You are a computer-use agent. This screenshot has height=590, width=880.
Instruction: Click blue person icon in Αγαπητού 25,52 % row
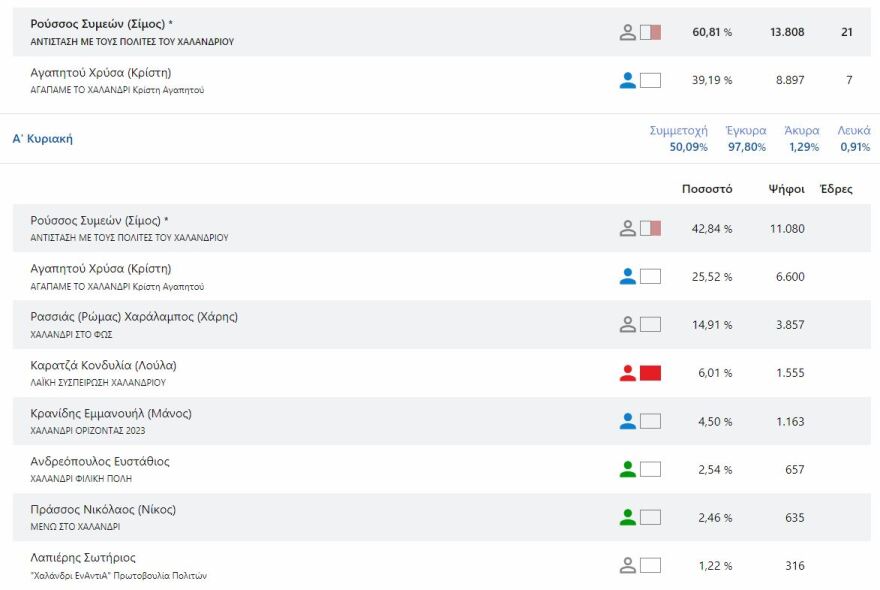(x=628, y=276)
